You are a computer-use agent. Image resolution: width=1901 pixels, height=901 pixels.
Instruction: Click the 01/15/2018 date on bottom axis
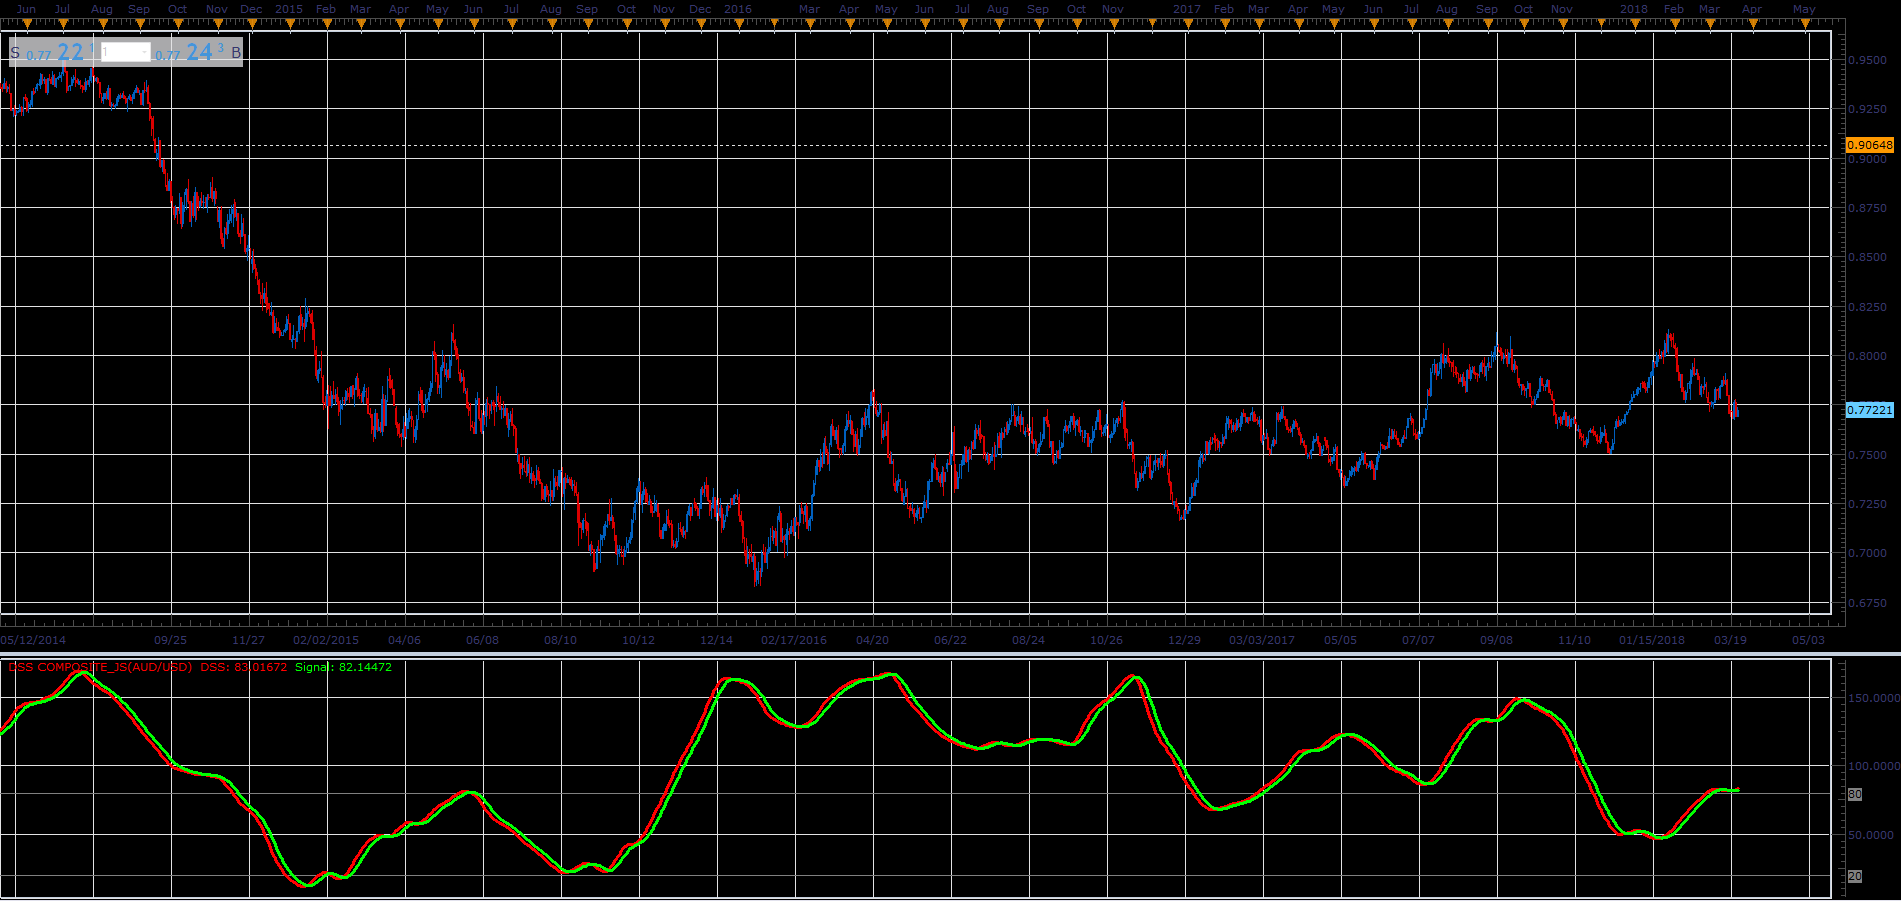click(x=1652, y=640)
